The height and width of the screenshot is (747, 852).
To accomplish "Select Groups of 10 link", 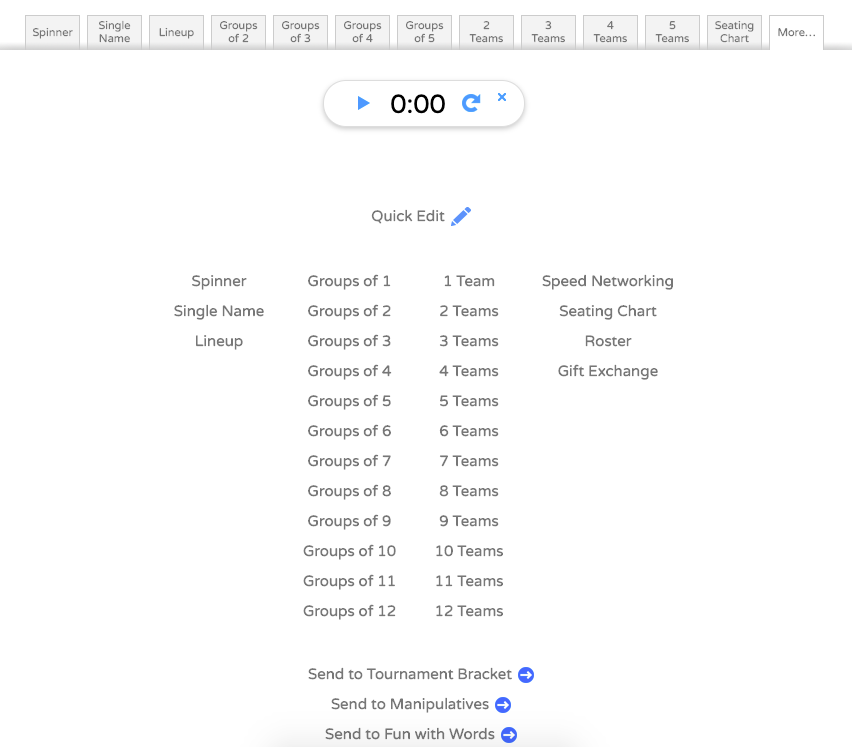I will [x=349, y=551].
